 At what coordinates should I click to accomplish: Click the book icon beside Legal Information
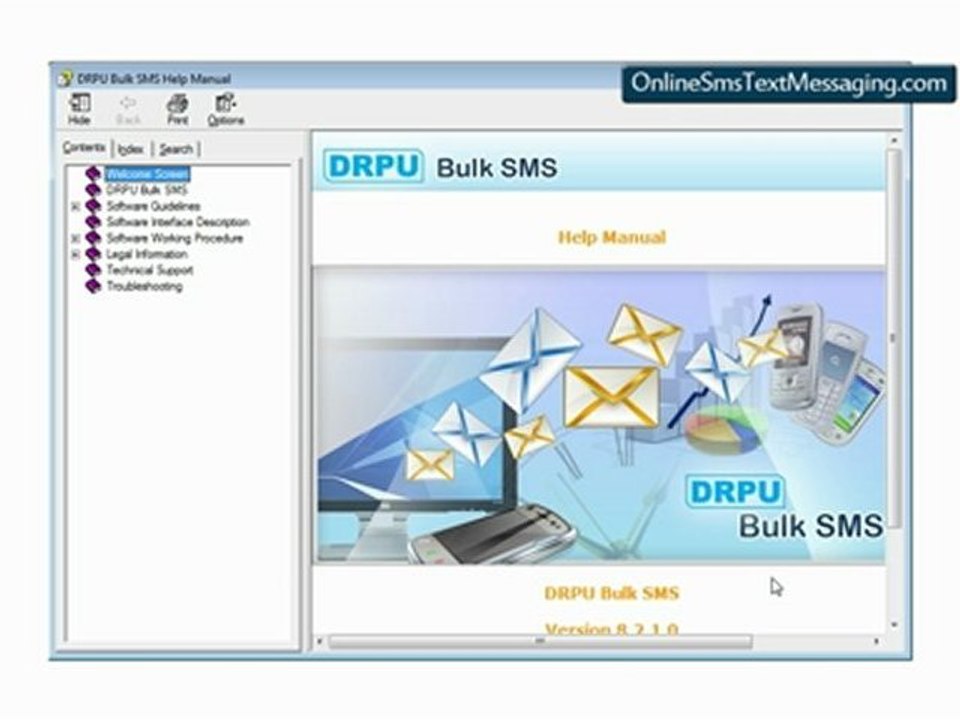tap(93, 254)
